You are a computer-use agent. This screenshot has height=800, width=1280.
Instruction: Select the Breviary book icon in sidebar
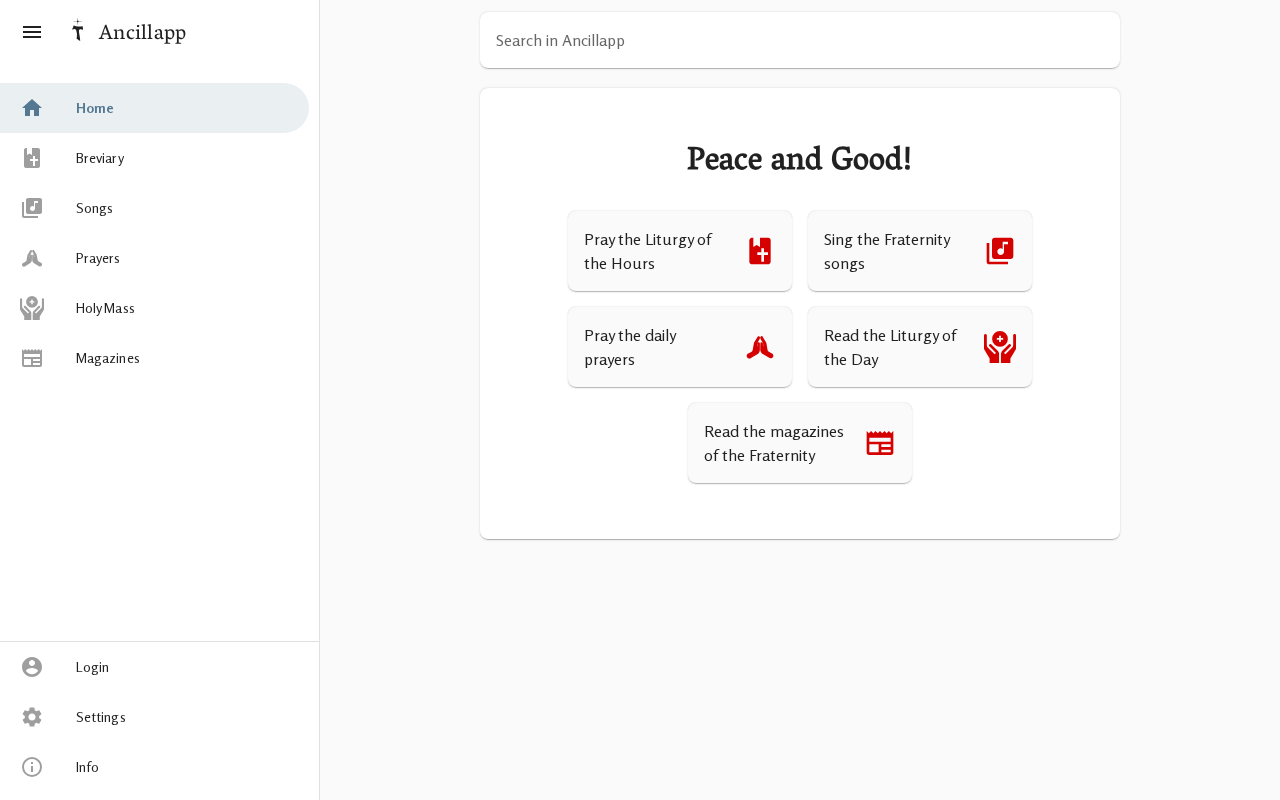pos(32,158)
